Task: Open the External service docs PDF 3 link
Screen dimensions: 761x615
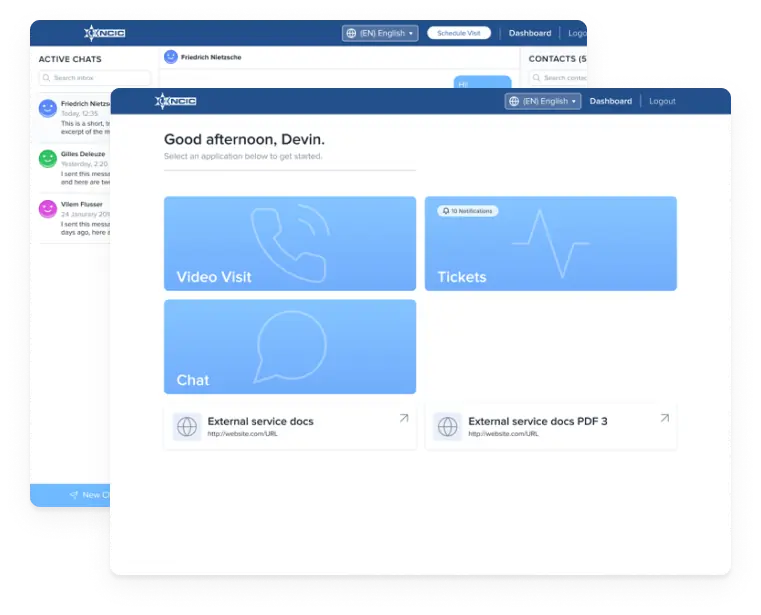Action: click(551, 427)
